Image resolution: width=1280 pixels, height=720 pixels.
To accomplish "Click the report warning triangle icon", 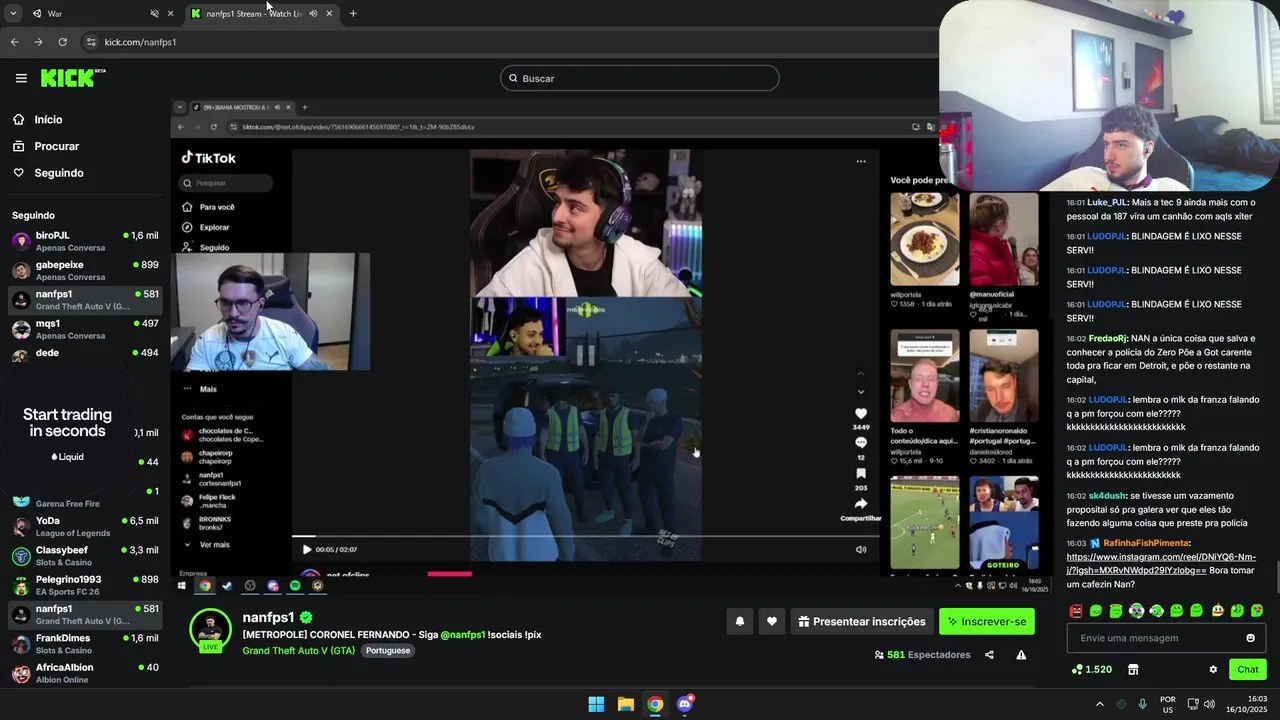I will (x=1021, y=655).
